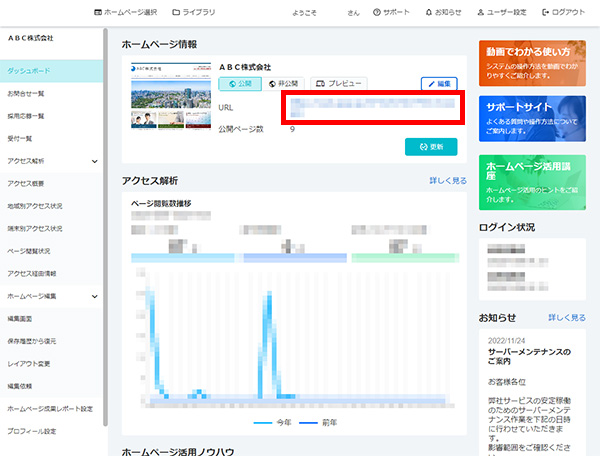
Task: Open the プレビュー view
Action: [x=338, y=84]
